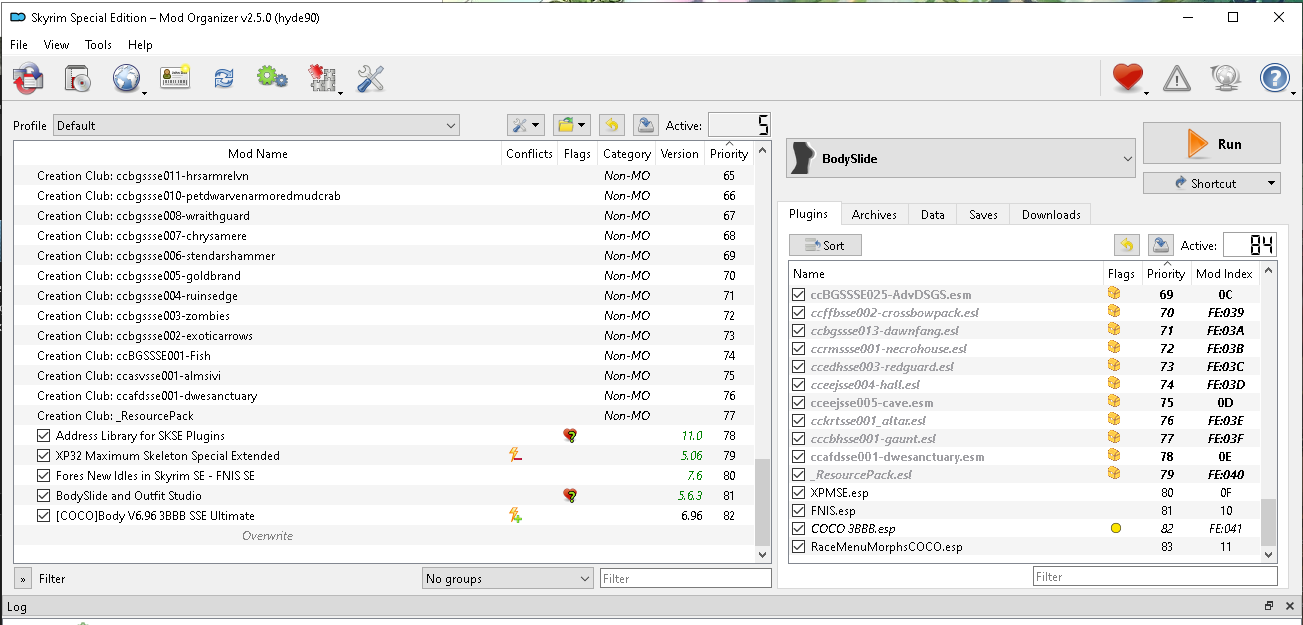Click the flag icon on BodySlide row
The width and height of the screenshot is (1303, 625).
click(x=570, y=496)
